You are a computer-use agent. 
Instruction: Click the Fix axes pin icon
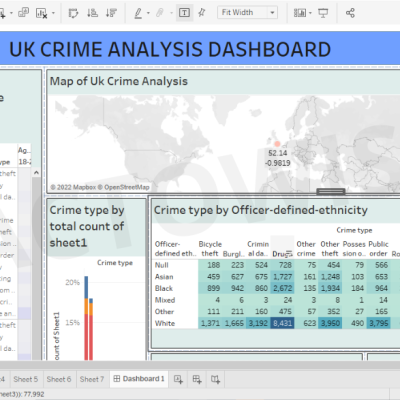202,13
